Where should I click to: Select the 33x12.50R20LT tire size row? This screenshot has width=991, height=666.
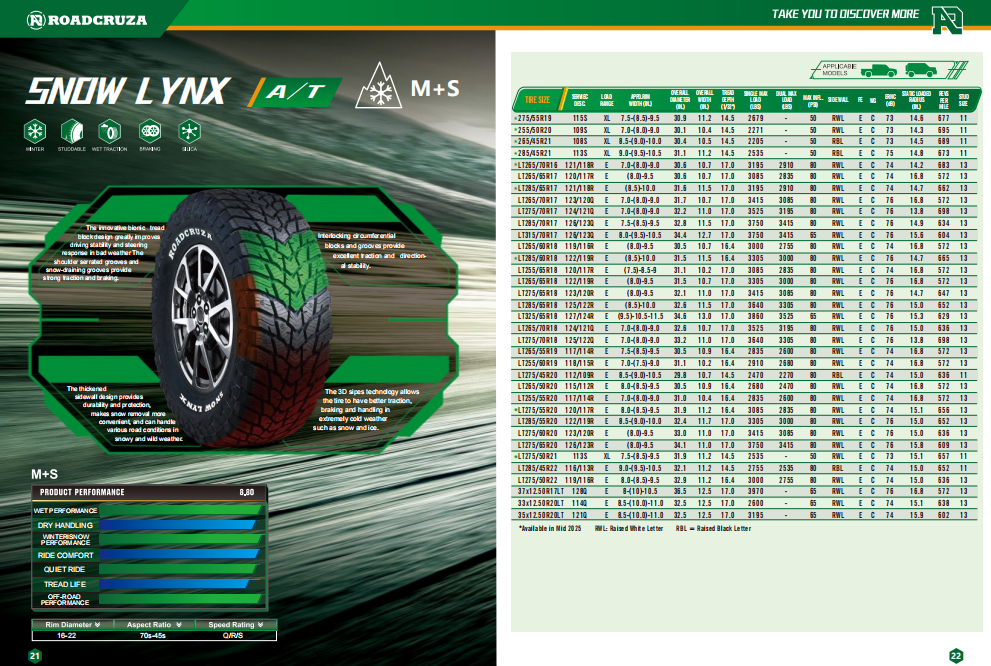(x=745, y=504)
